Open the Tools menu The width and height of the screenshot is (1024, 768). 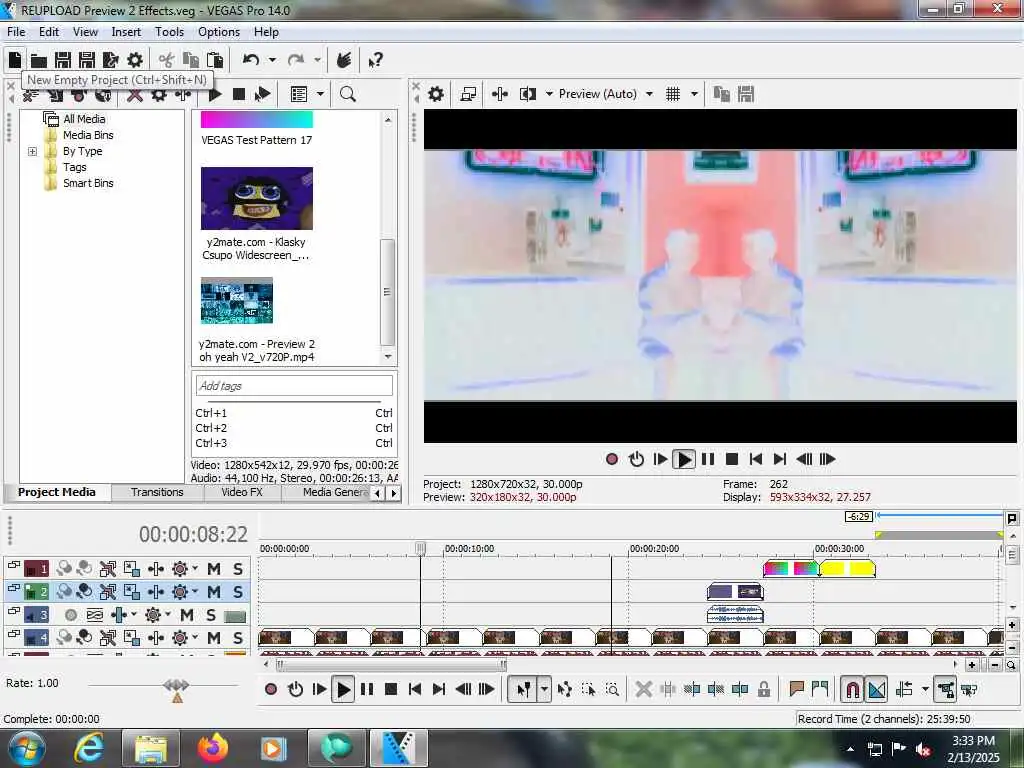[169, 32]
